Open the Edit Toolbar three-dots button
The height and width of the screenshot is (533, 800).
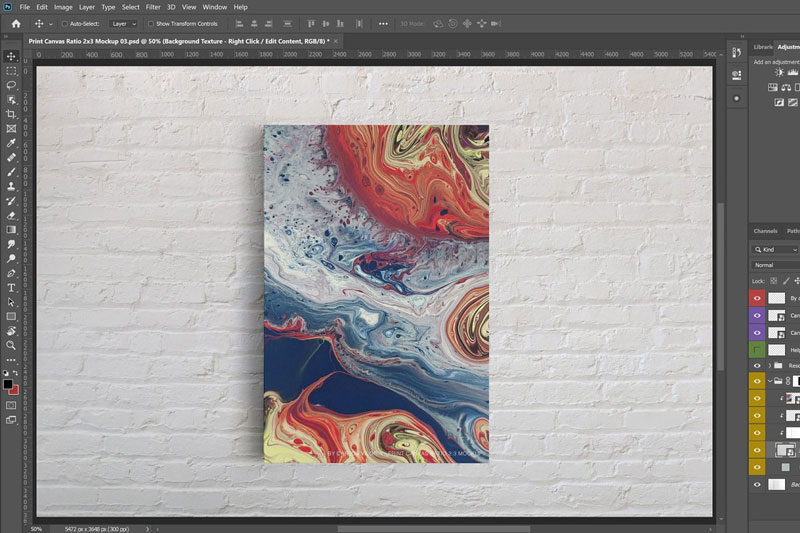(x=11, y=360)
